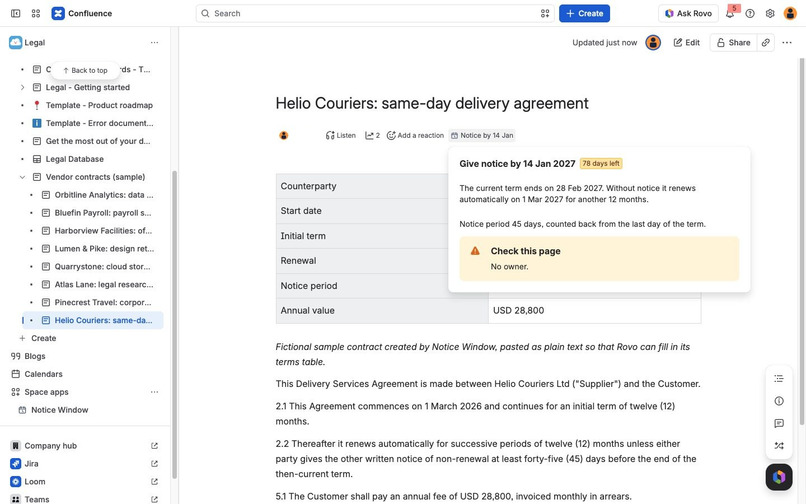Open the table of contents outline icon
The image size is (806, 504).
pyautogui.click(x=779, y=379)
